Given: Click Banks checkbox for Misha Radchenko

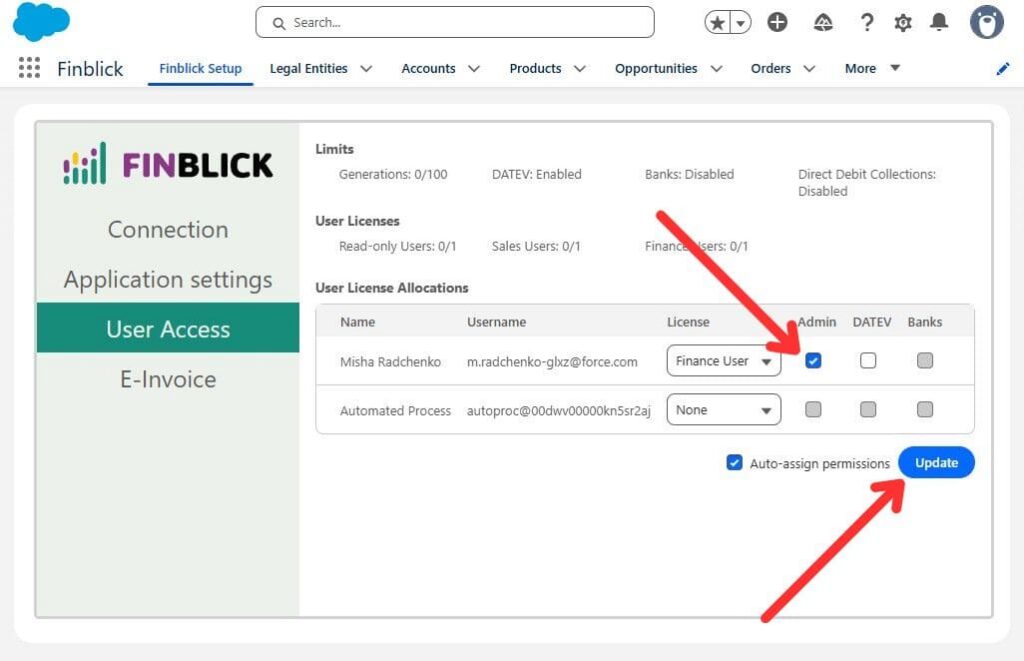Looking at the screenshot, I should (x=925, y=361).
